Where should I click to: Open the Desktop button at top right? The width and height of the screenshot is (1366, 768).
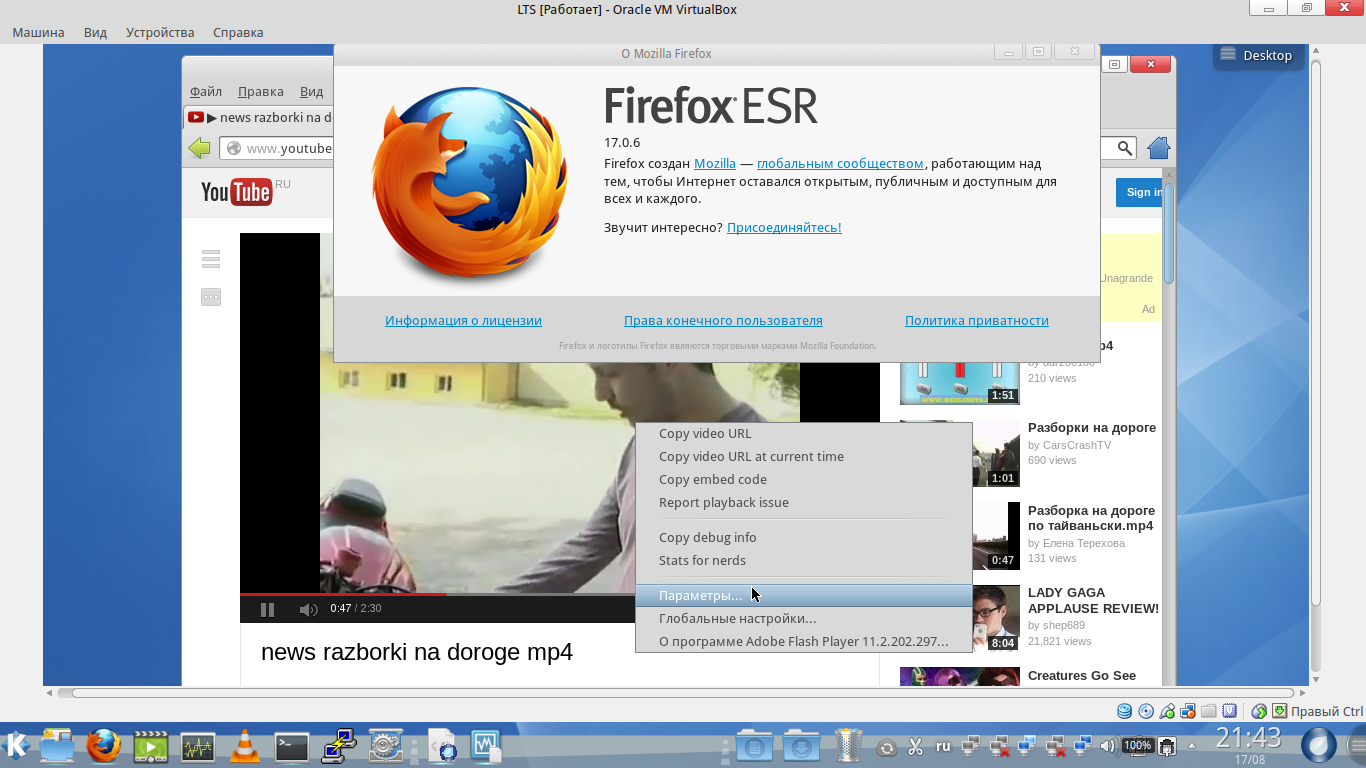pyautogui.click(x=1259, y=55)
